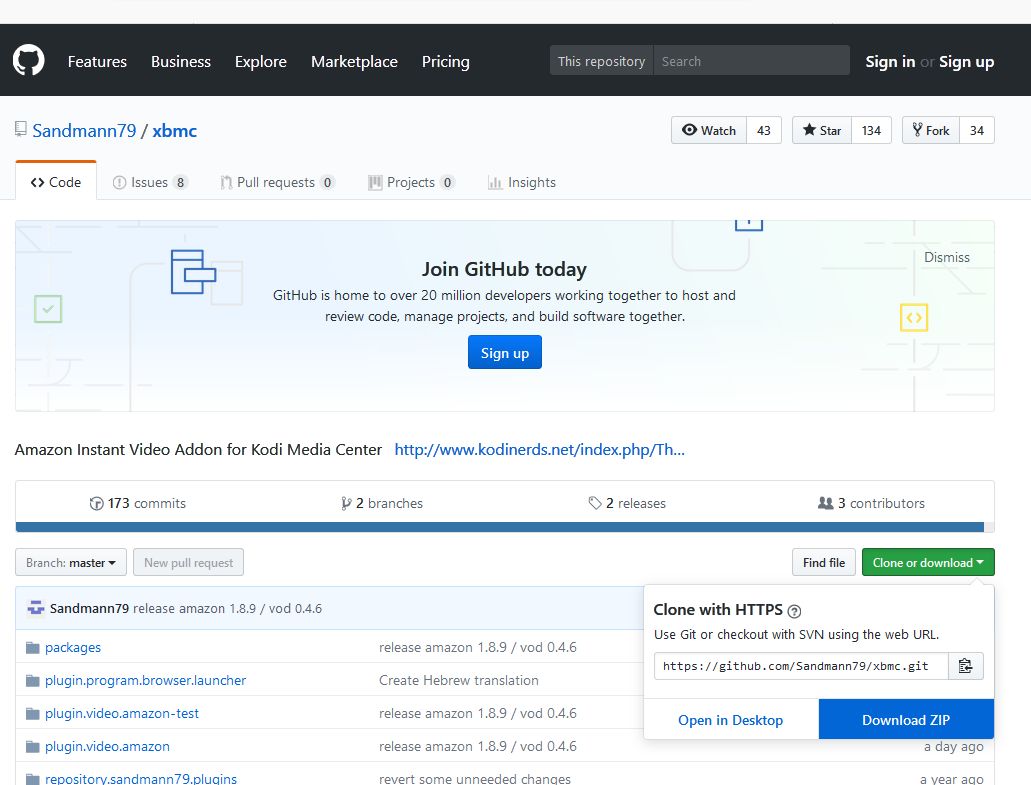Click folder icon for repository.sandmann79.plugins

click(33, 779)
